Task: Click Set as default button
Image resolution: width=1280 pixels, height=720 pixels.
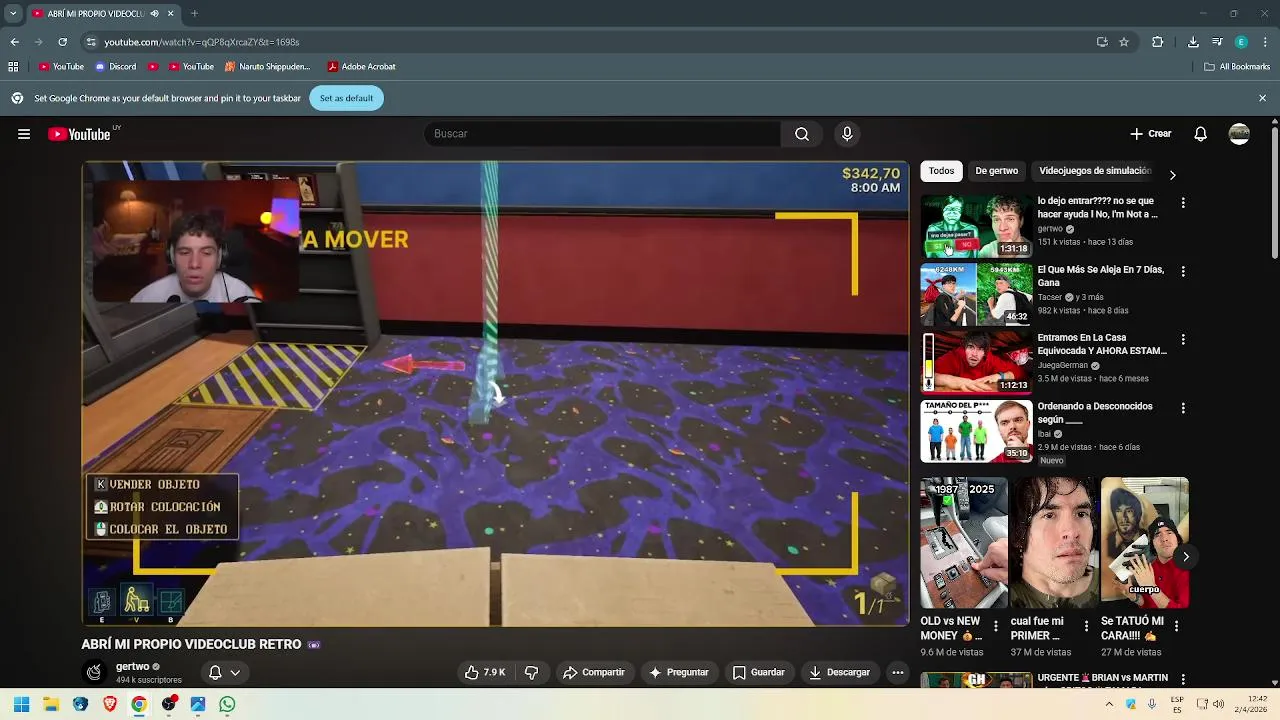Action: pyautogui.click(x=346, y=98)
